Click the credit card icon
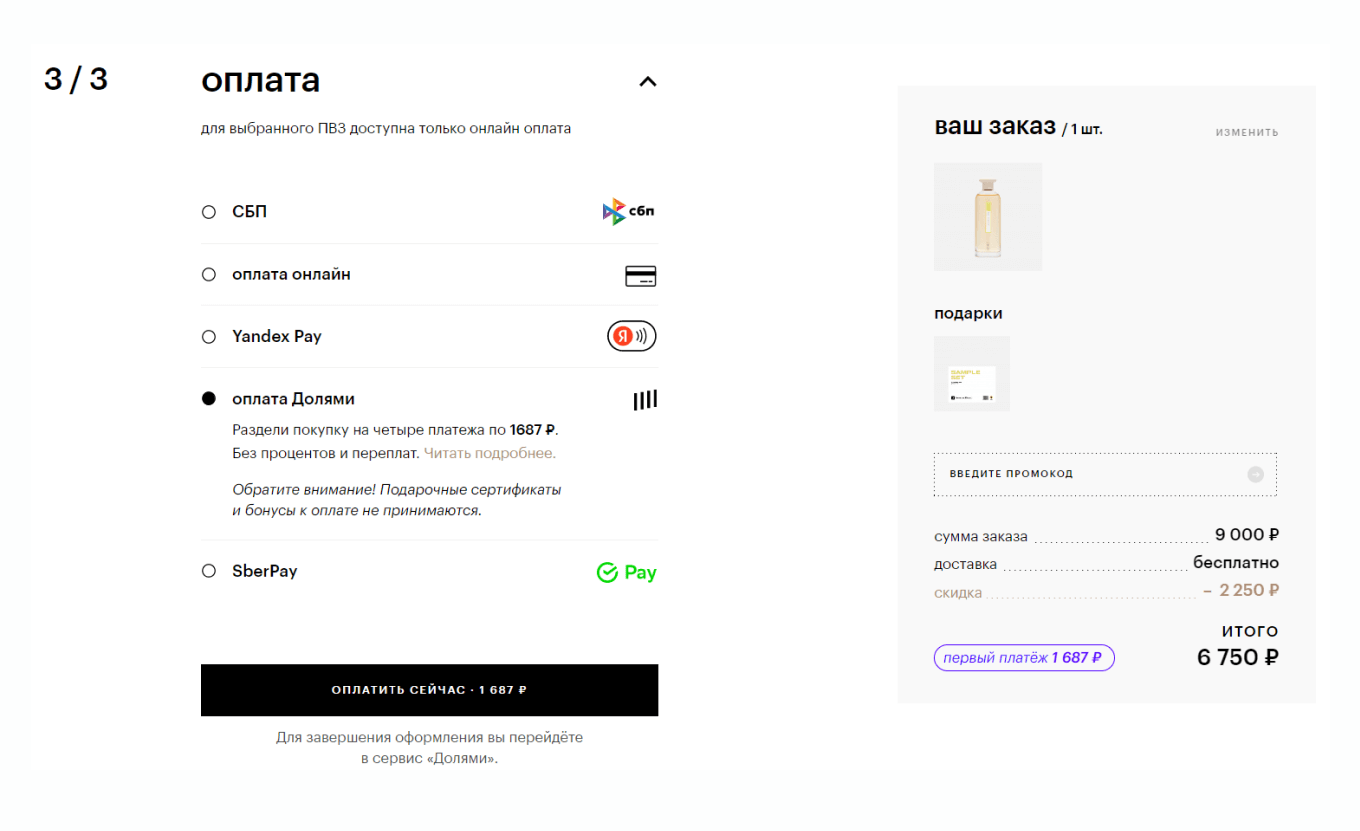Image resolution: width=1360 pixels, height=831 pixels. pyautogui.click(x=640, y=276)
